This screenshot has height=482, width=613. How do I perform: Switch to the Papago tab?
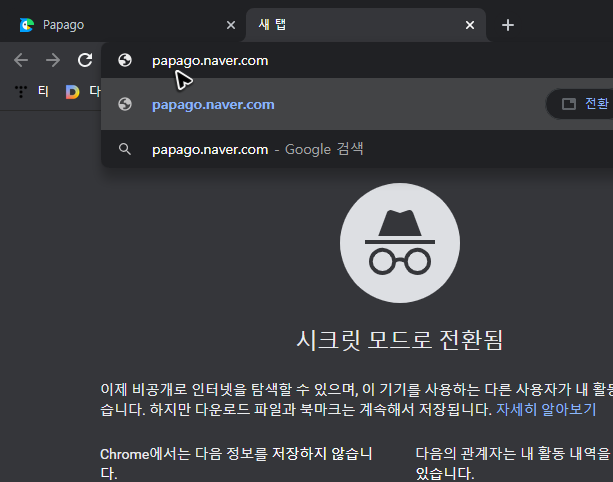coord(125,25)
